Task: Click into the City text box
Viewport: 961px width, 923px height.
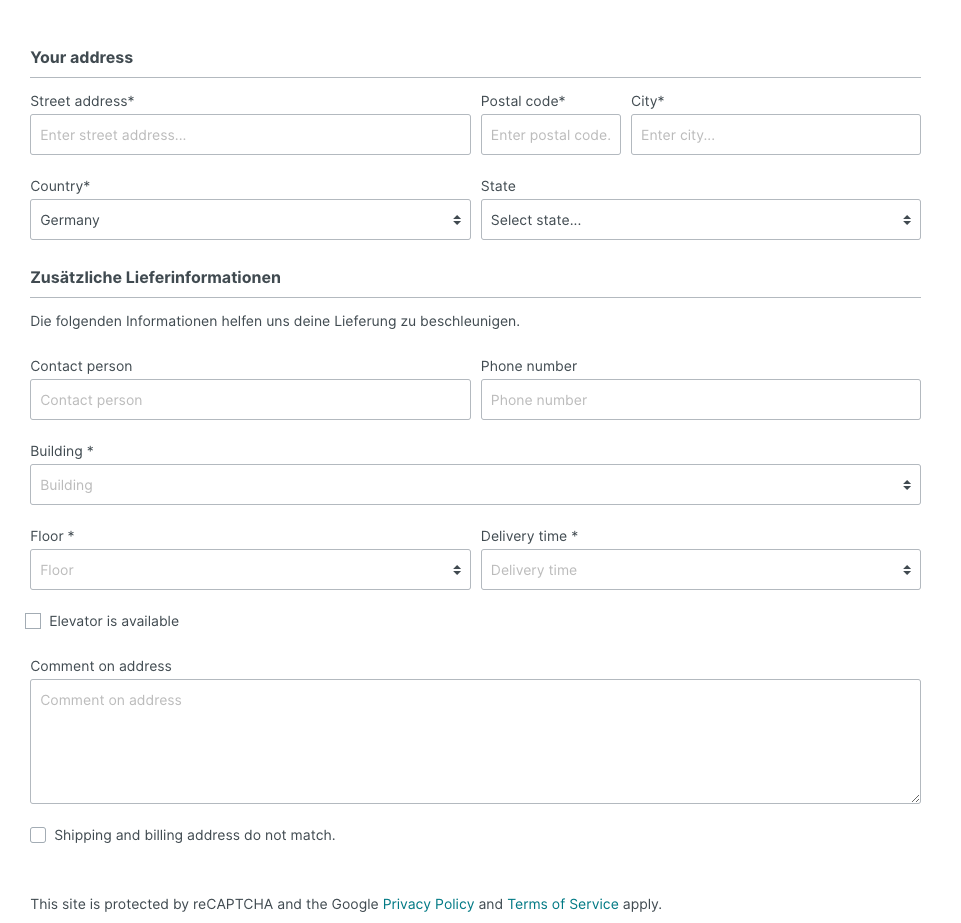Action: [775, 134]
